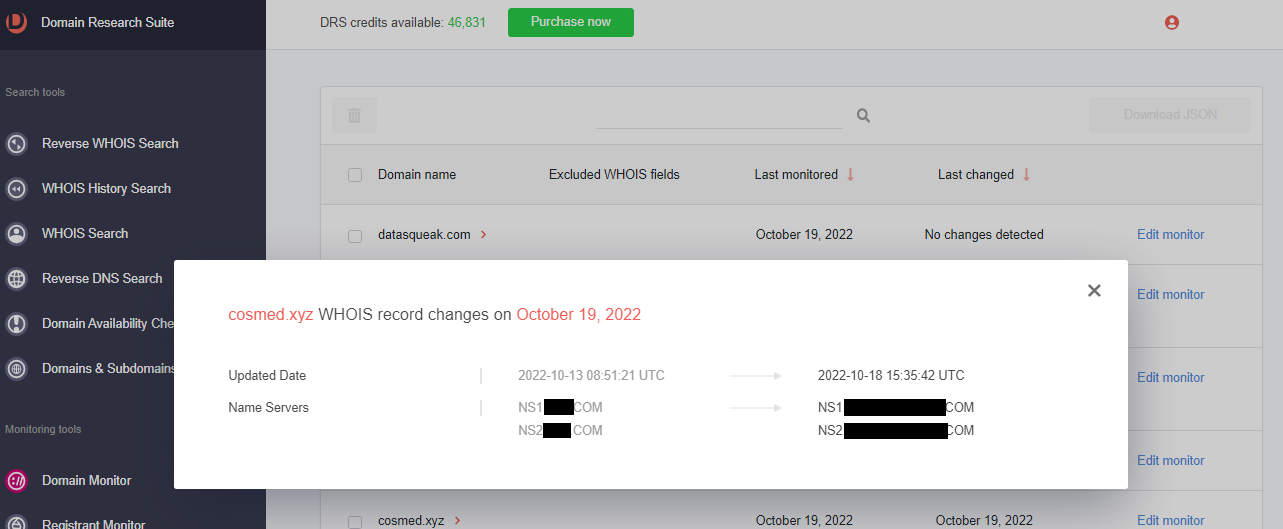
Task: Click the cosmed.xyz link in dialog title
Action: click(x=271, y=314)
